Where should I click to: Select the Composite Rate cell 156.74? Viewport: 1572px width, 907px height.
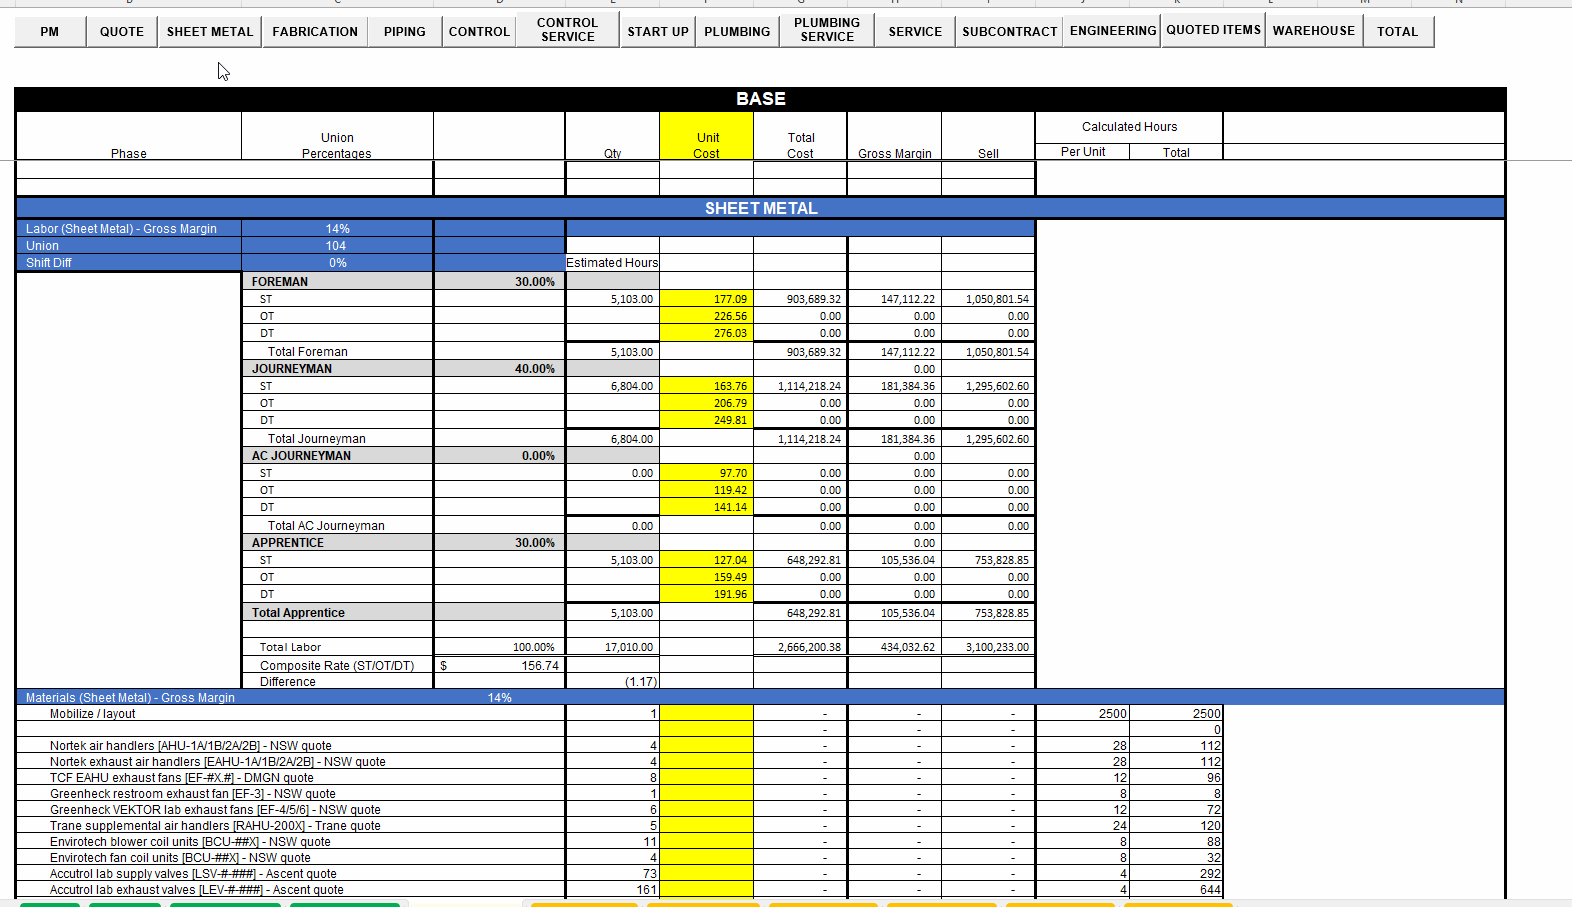[x=499, y=666]
